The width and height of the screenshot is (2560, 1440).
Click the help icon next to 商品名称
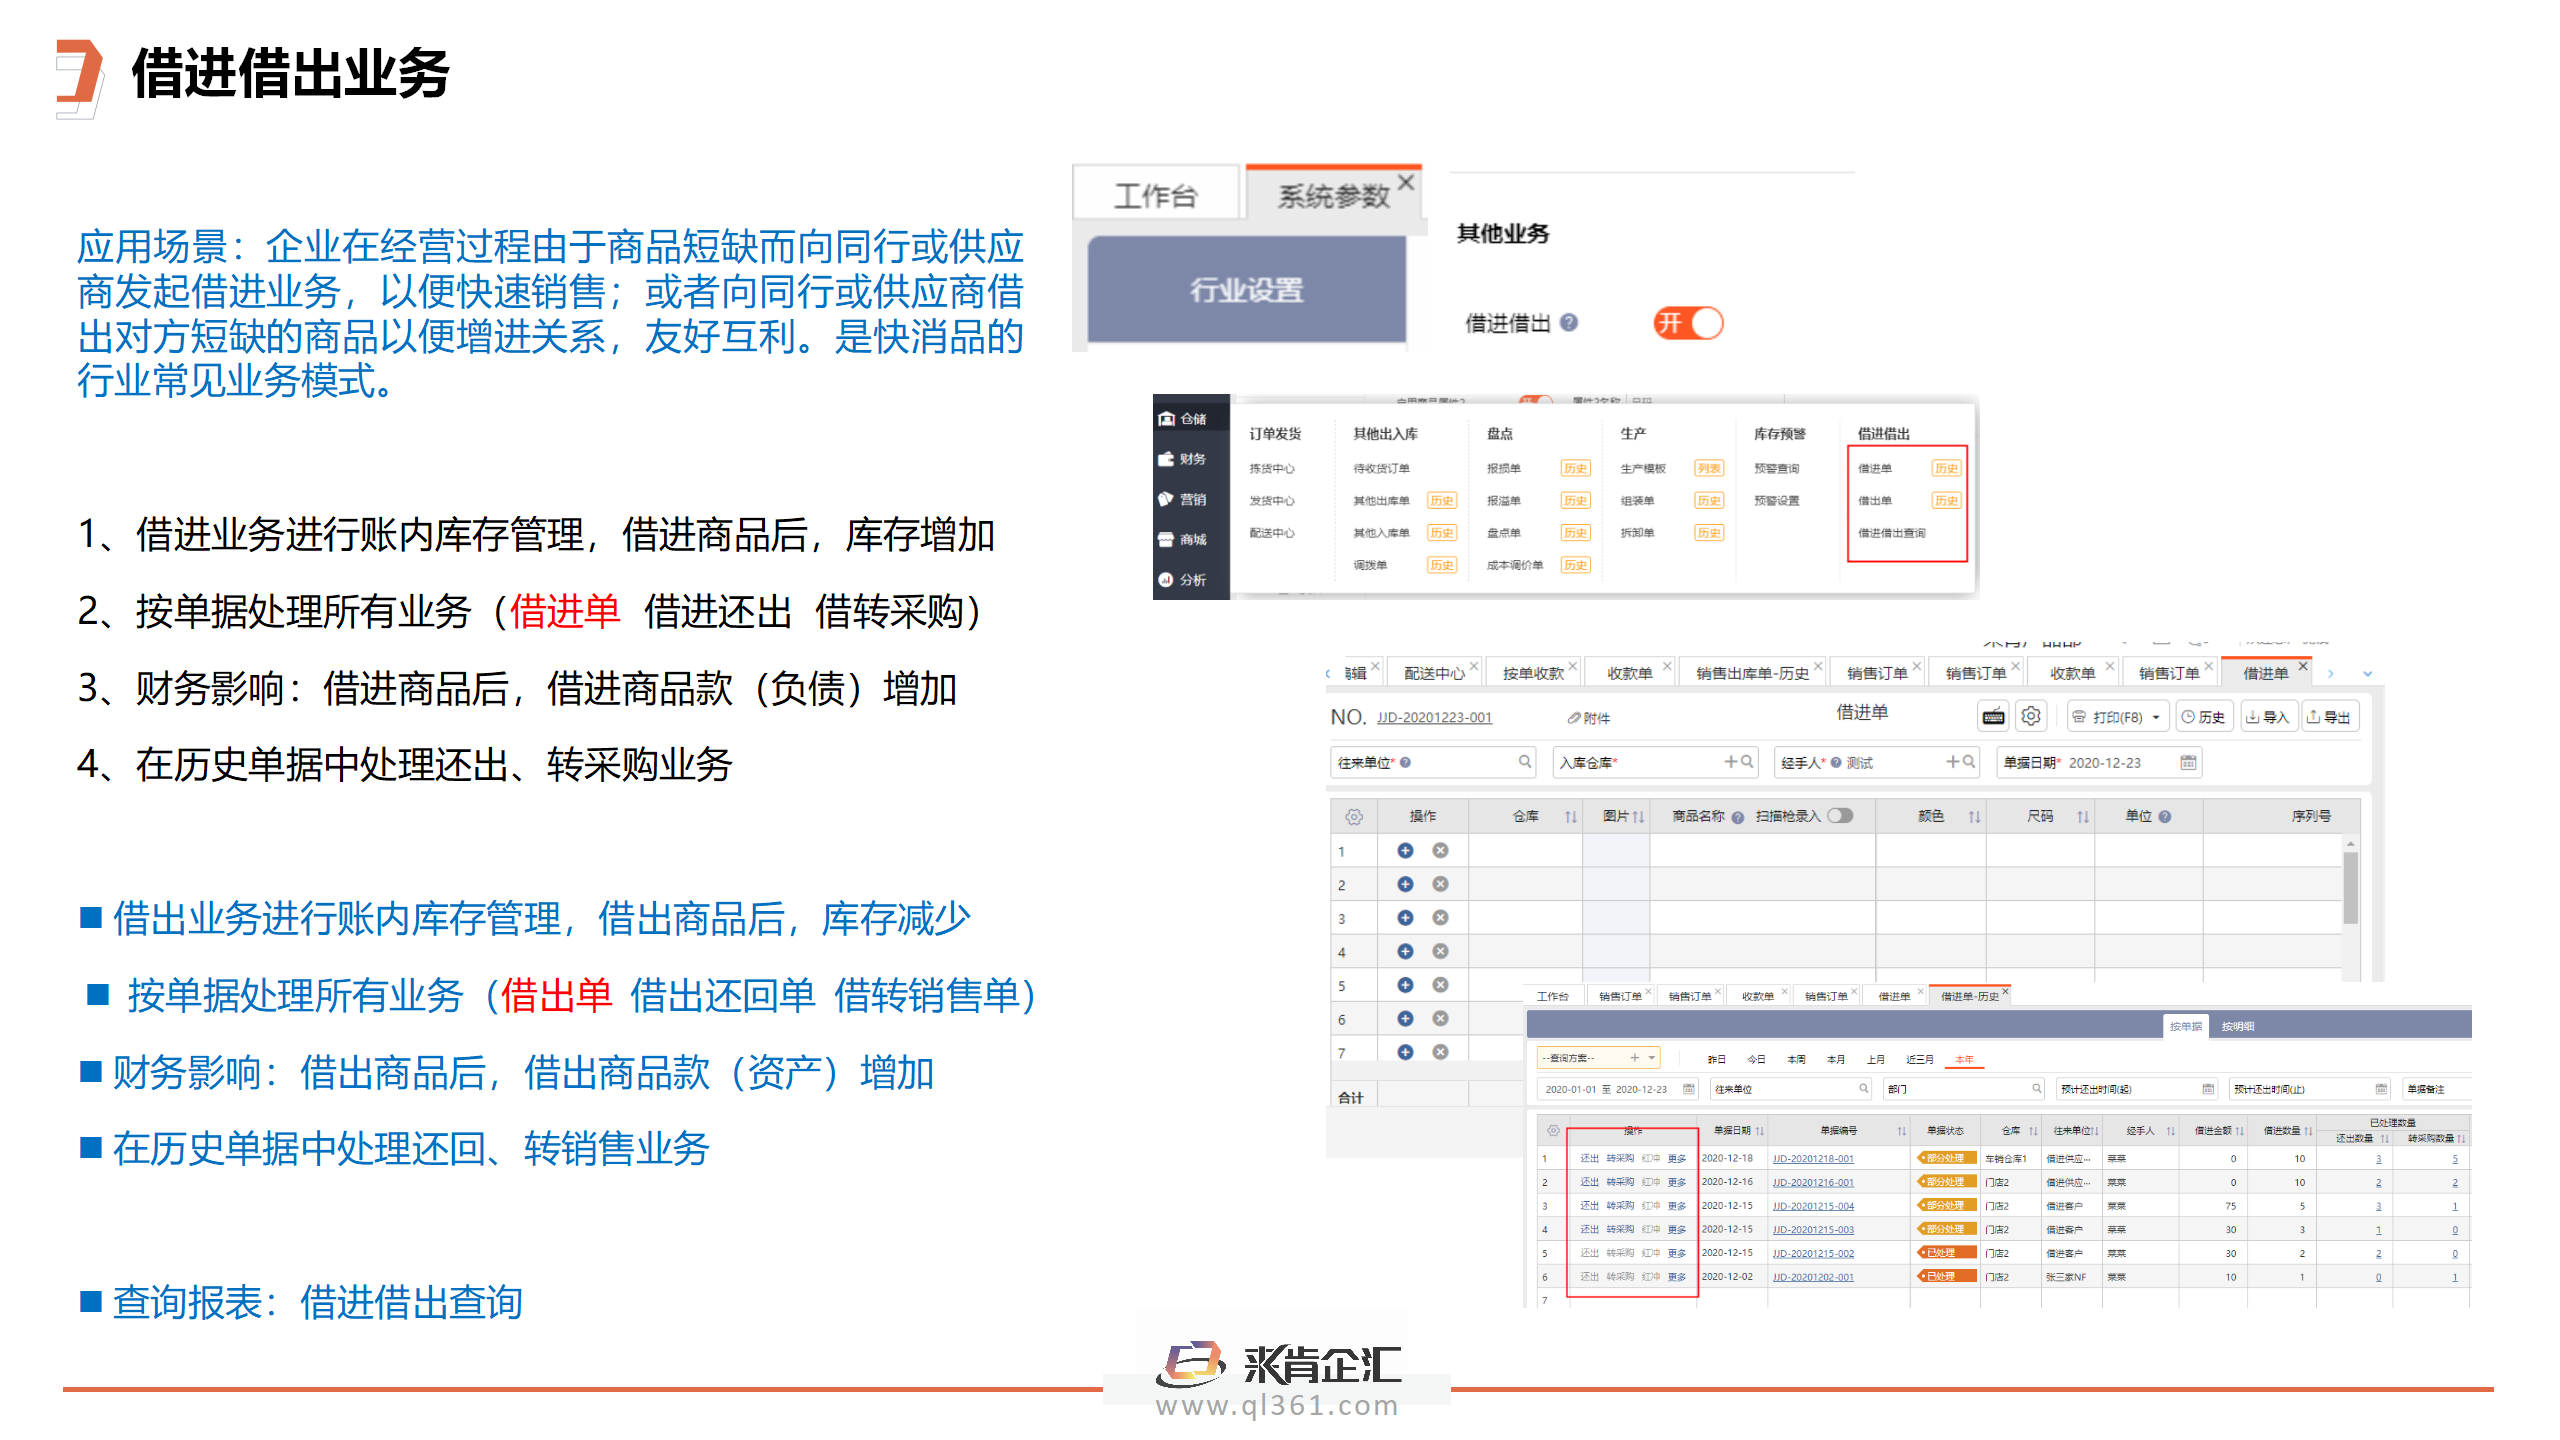(1738, 817)
